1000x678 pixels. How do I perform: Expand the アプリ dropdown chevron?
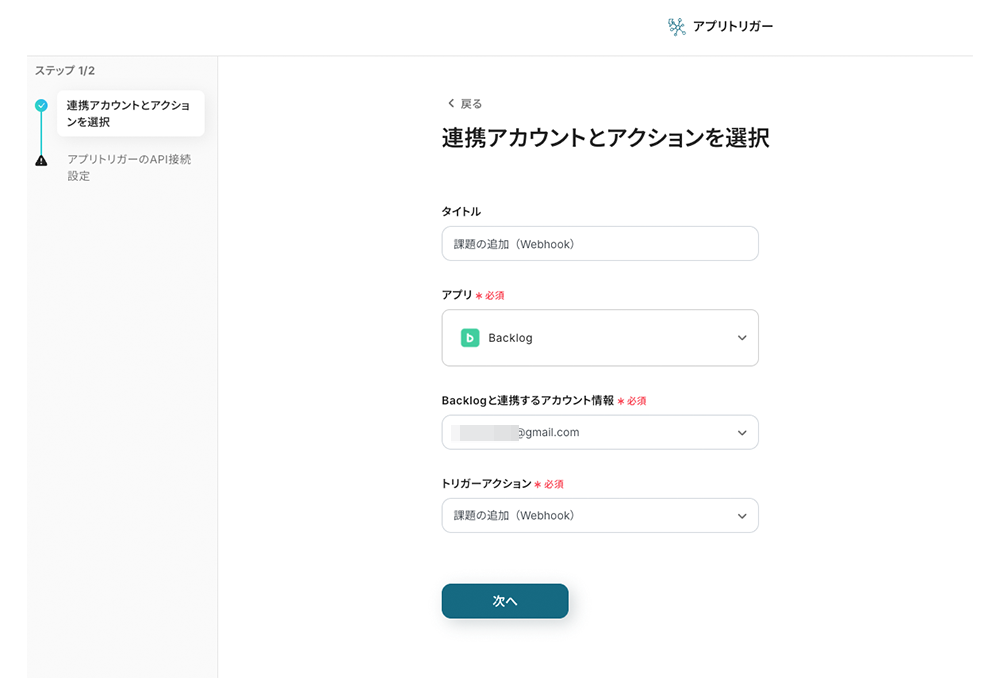pyautogui.click(x=742, y=338)
